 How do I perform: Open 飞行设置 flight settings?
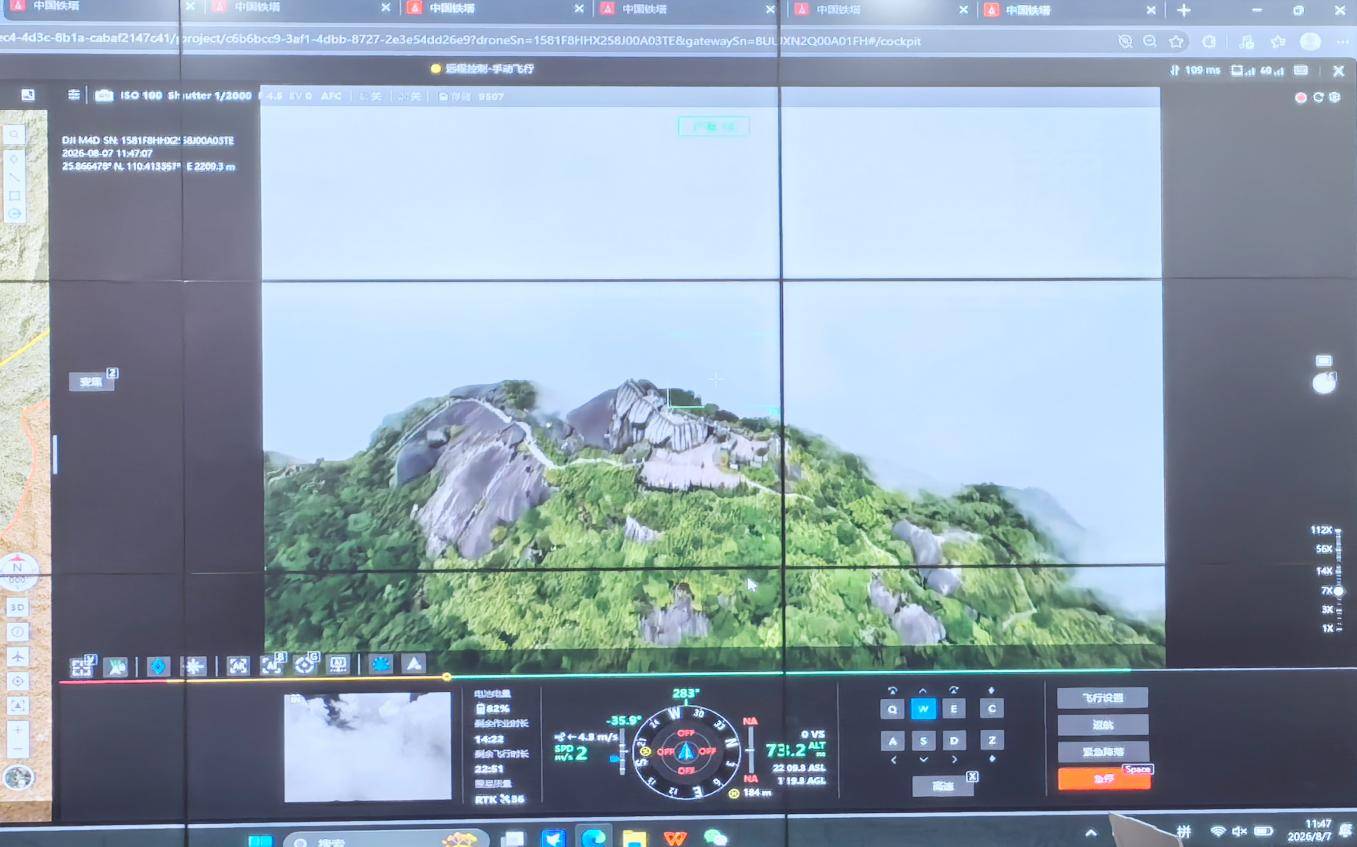click(1103, 698)
